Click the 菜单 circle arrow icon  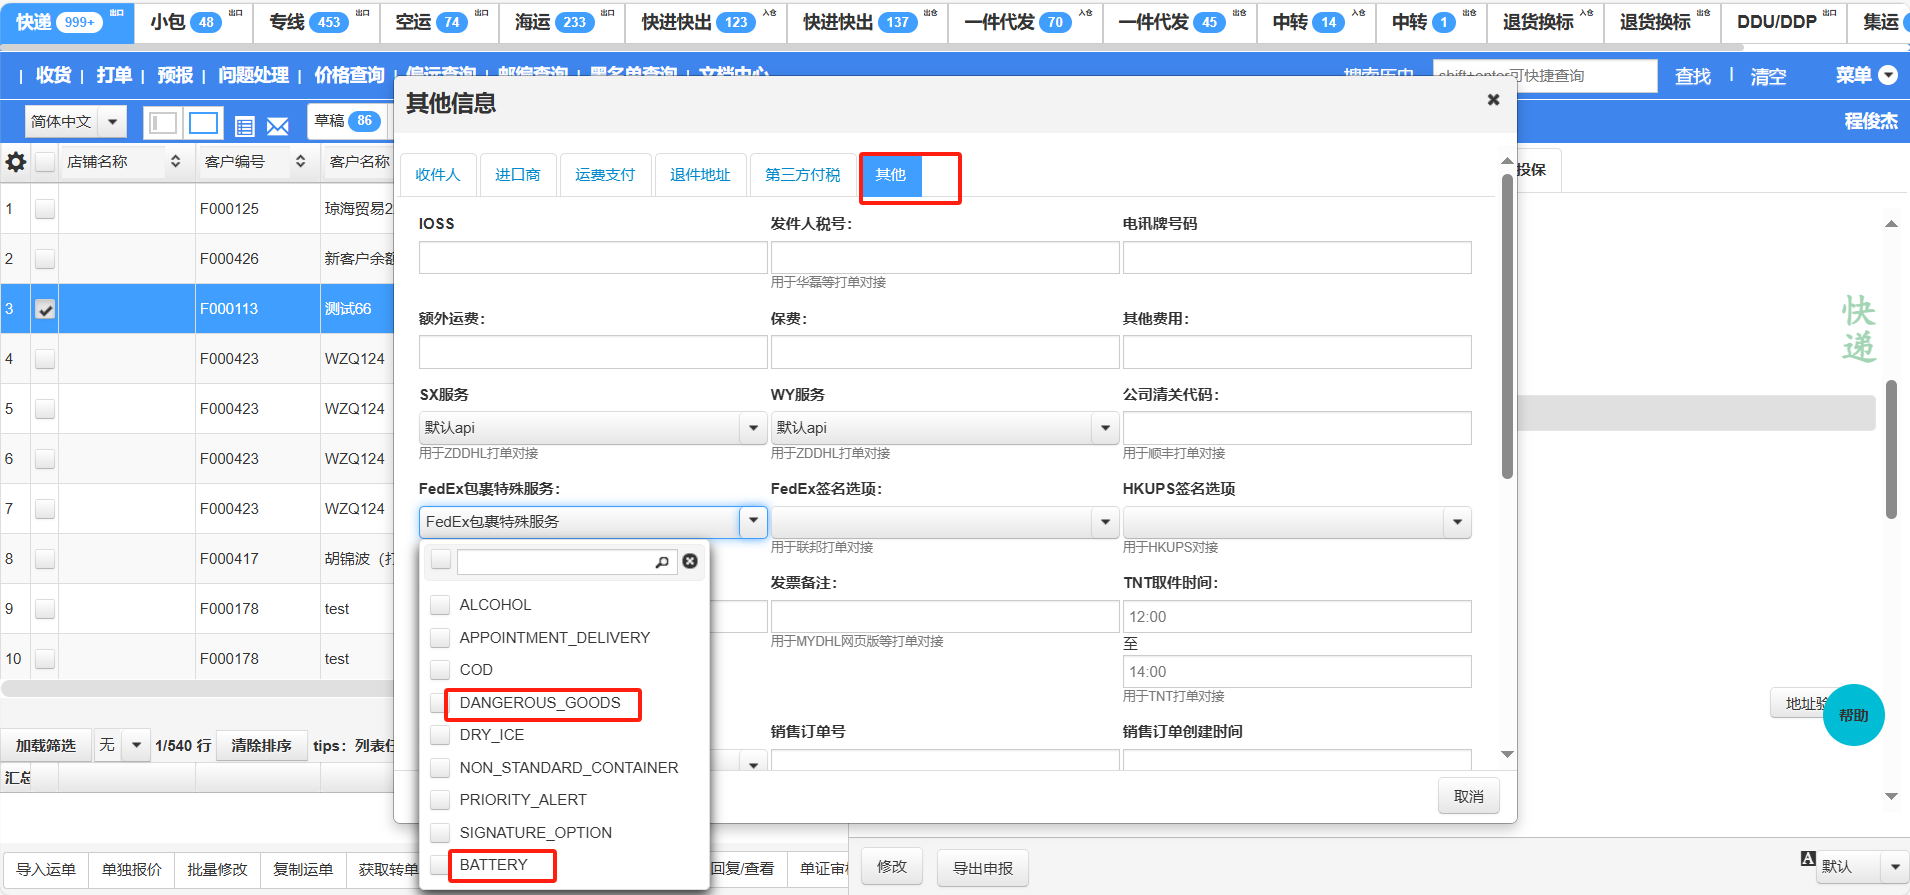1889,75
